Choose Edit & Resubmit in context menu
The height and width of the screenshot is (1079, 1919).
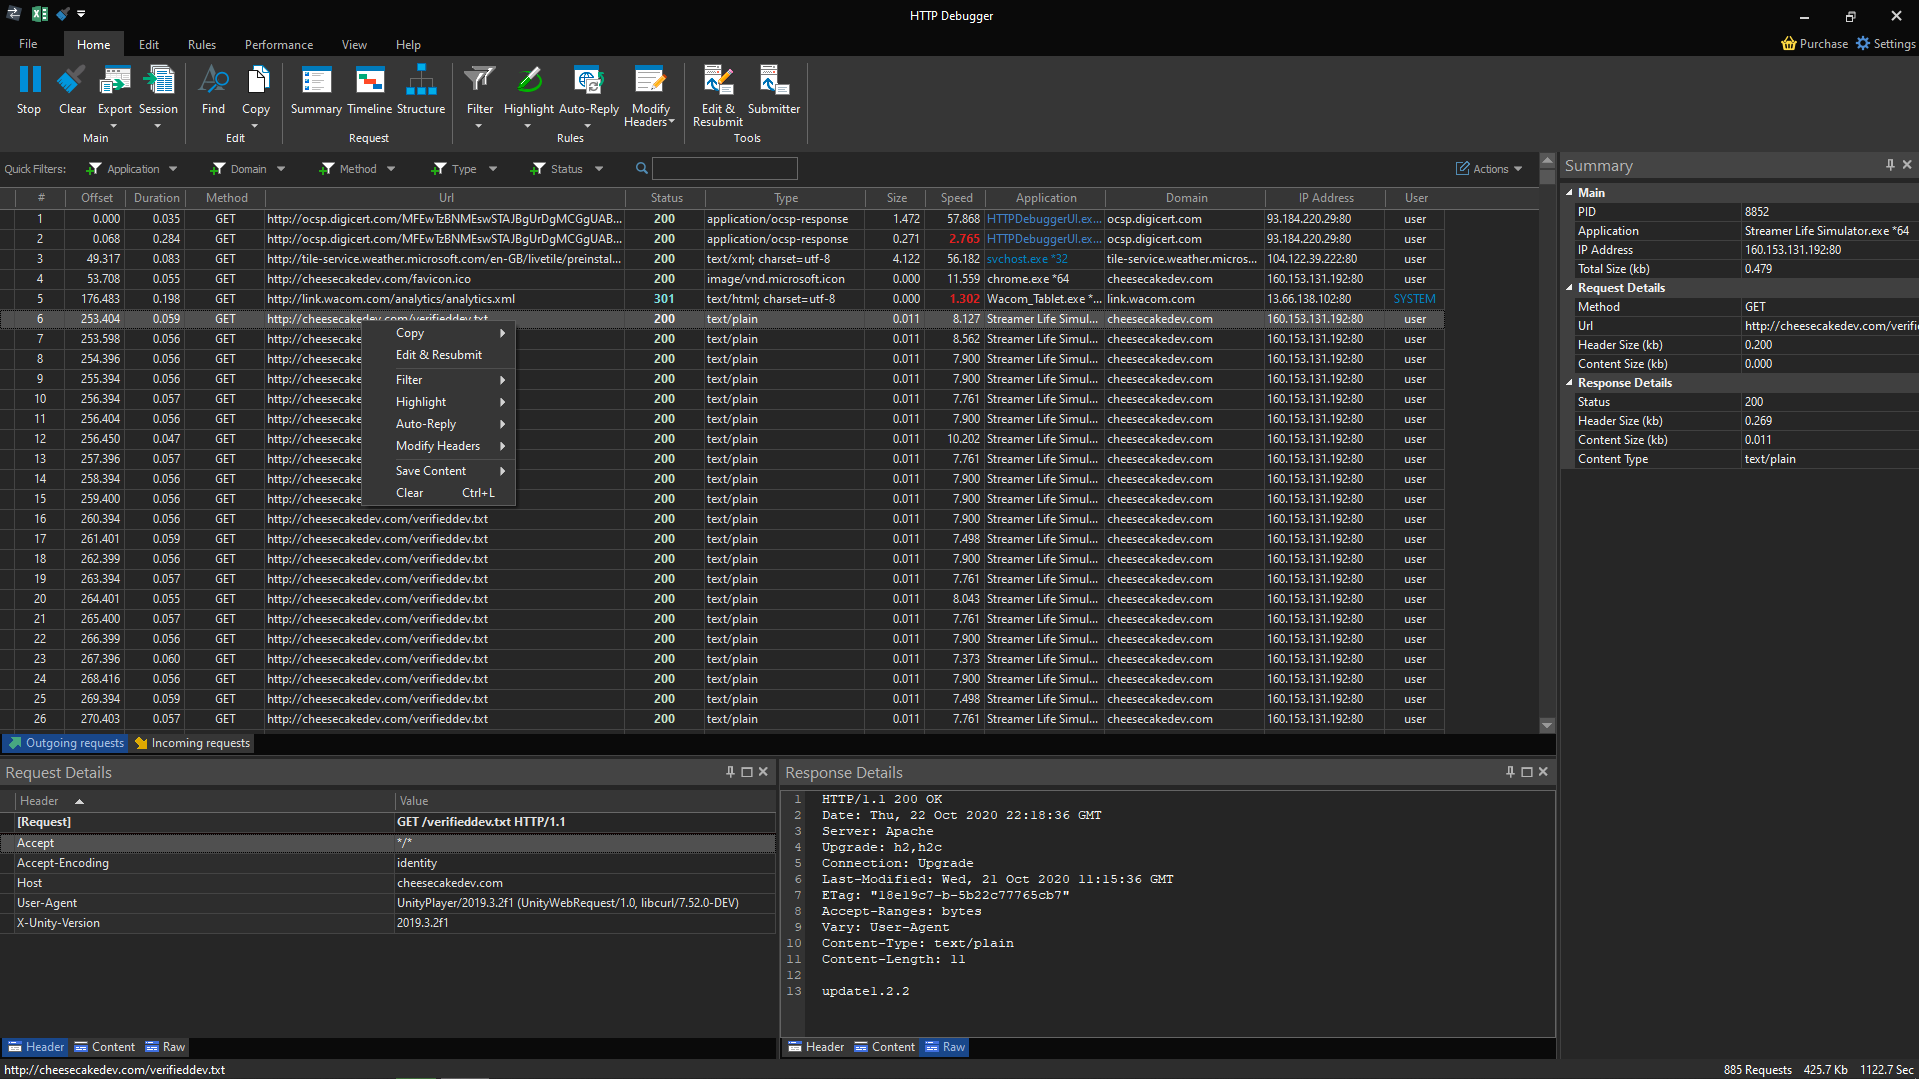[x=438, y=355]
